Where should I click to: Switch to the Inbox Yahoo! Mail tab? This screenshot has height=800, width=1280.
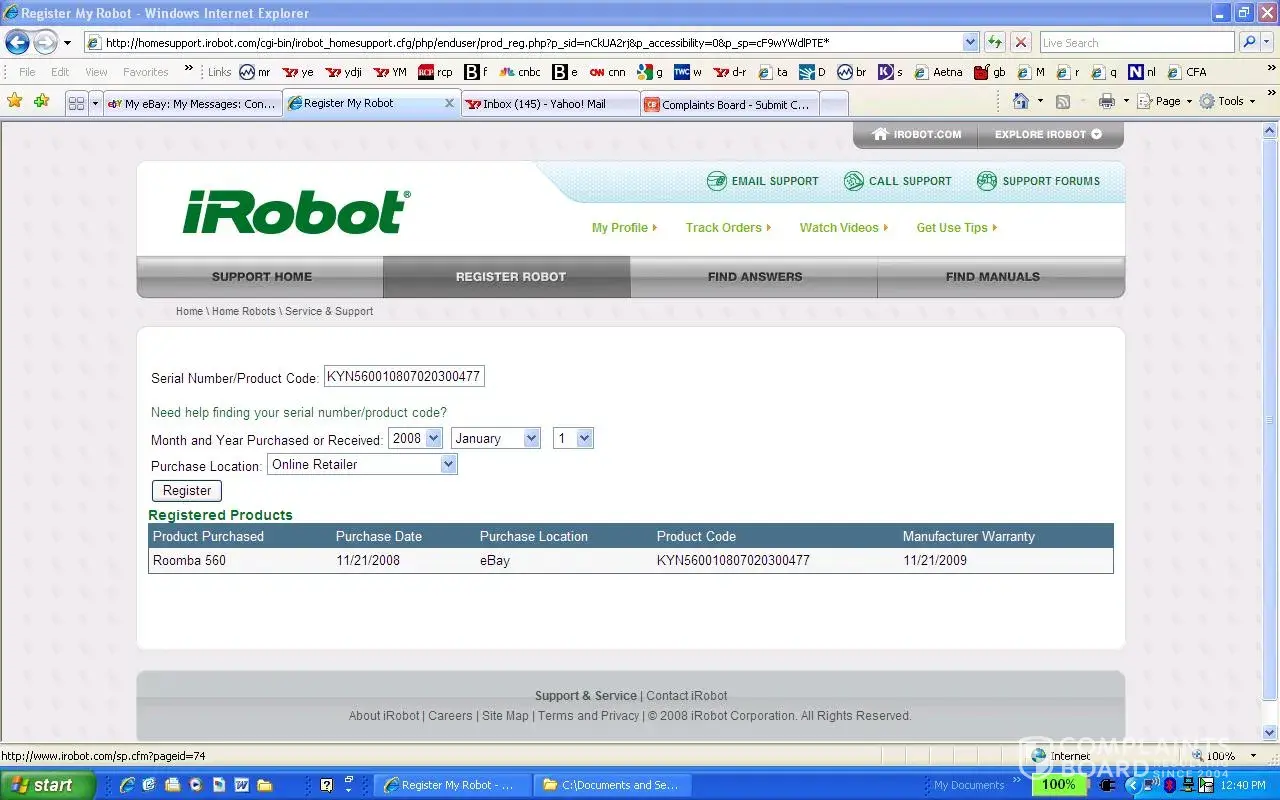pos(549,103)
